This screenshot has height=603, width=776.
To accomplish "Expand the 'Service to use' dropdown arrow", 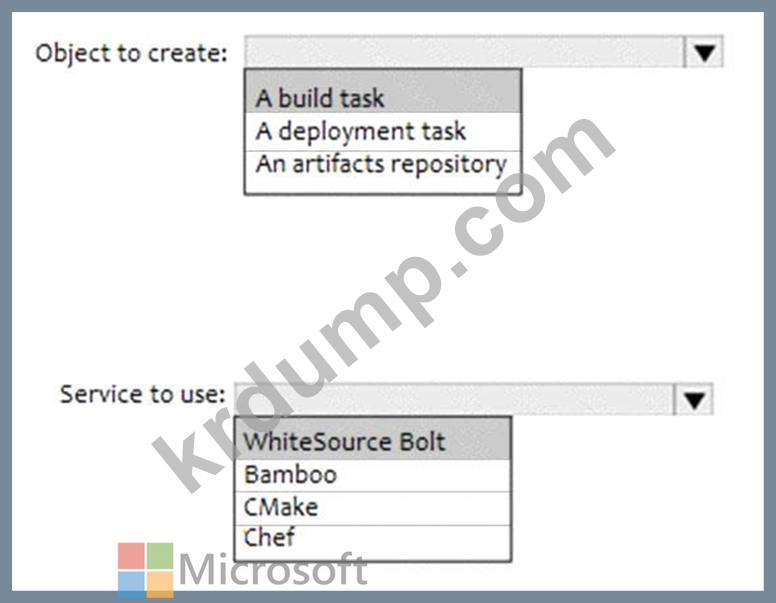I will 695,400.
